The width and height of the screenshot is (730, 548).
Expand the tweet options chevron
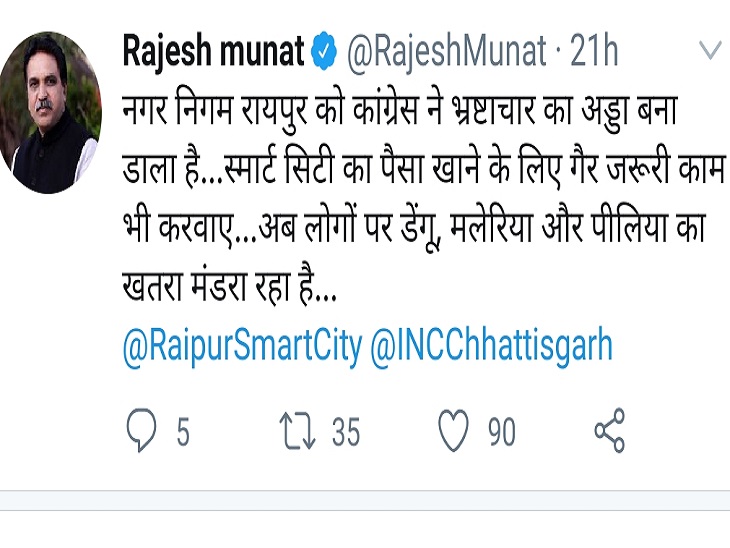coord(710,50)
